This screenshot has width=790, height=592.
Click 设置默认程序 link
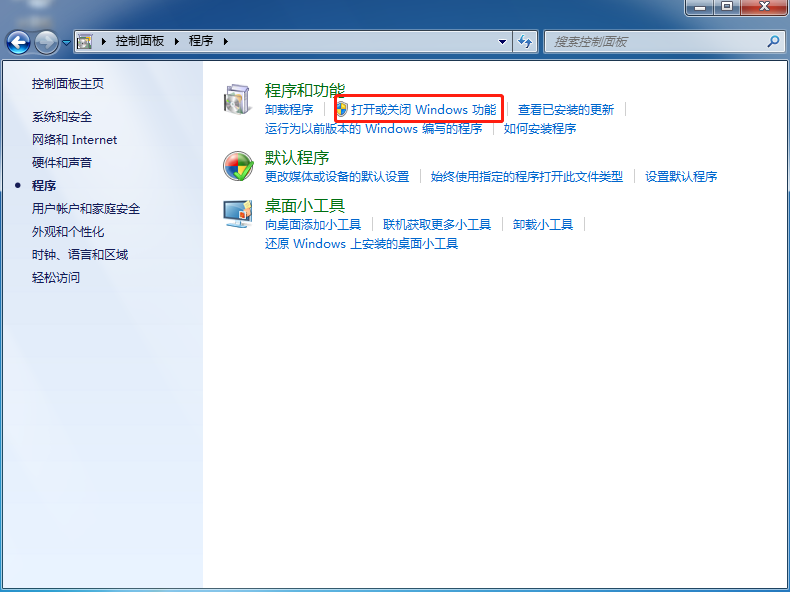tap(681, 176)
